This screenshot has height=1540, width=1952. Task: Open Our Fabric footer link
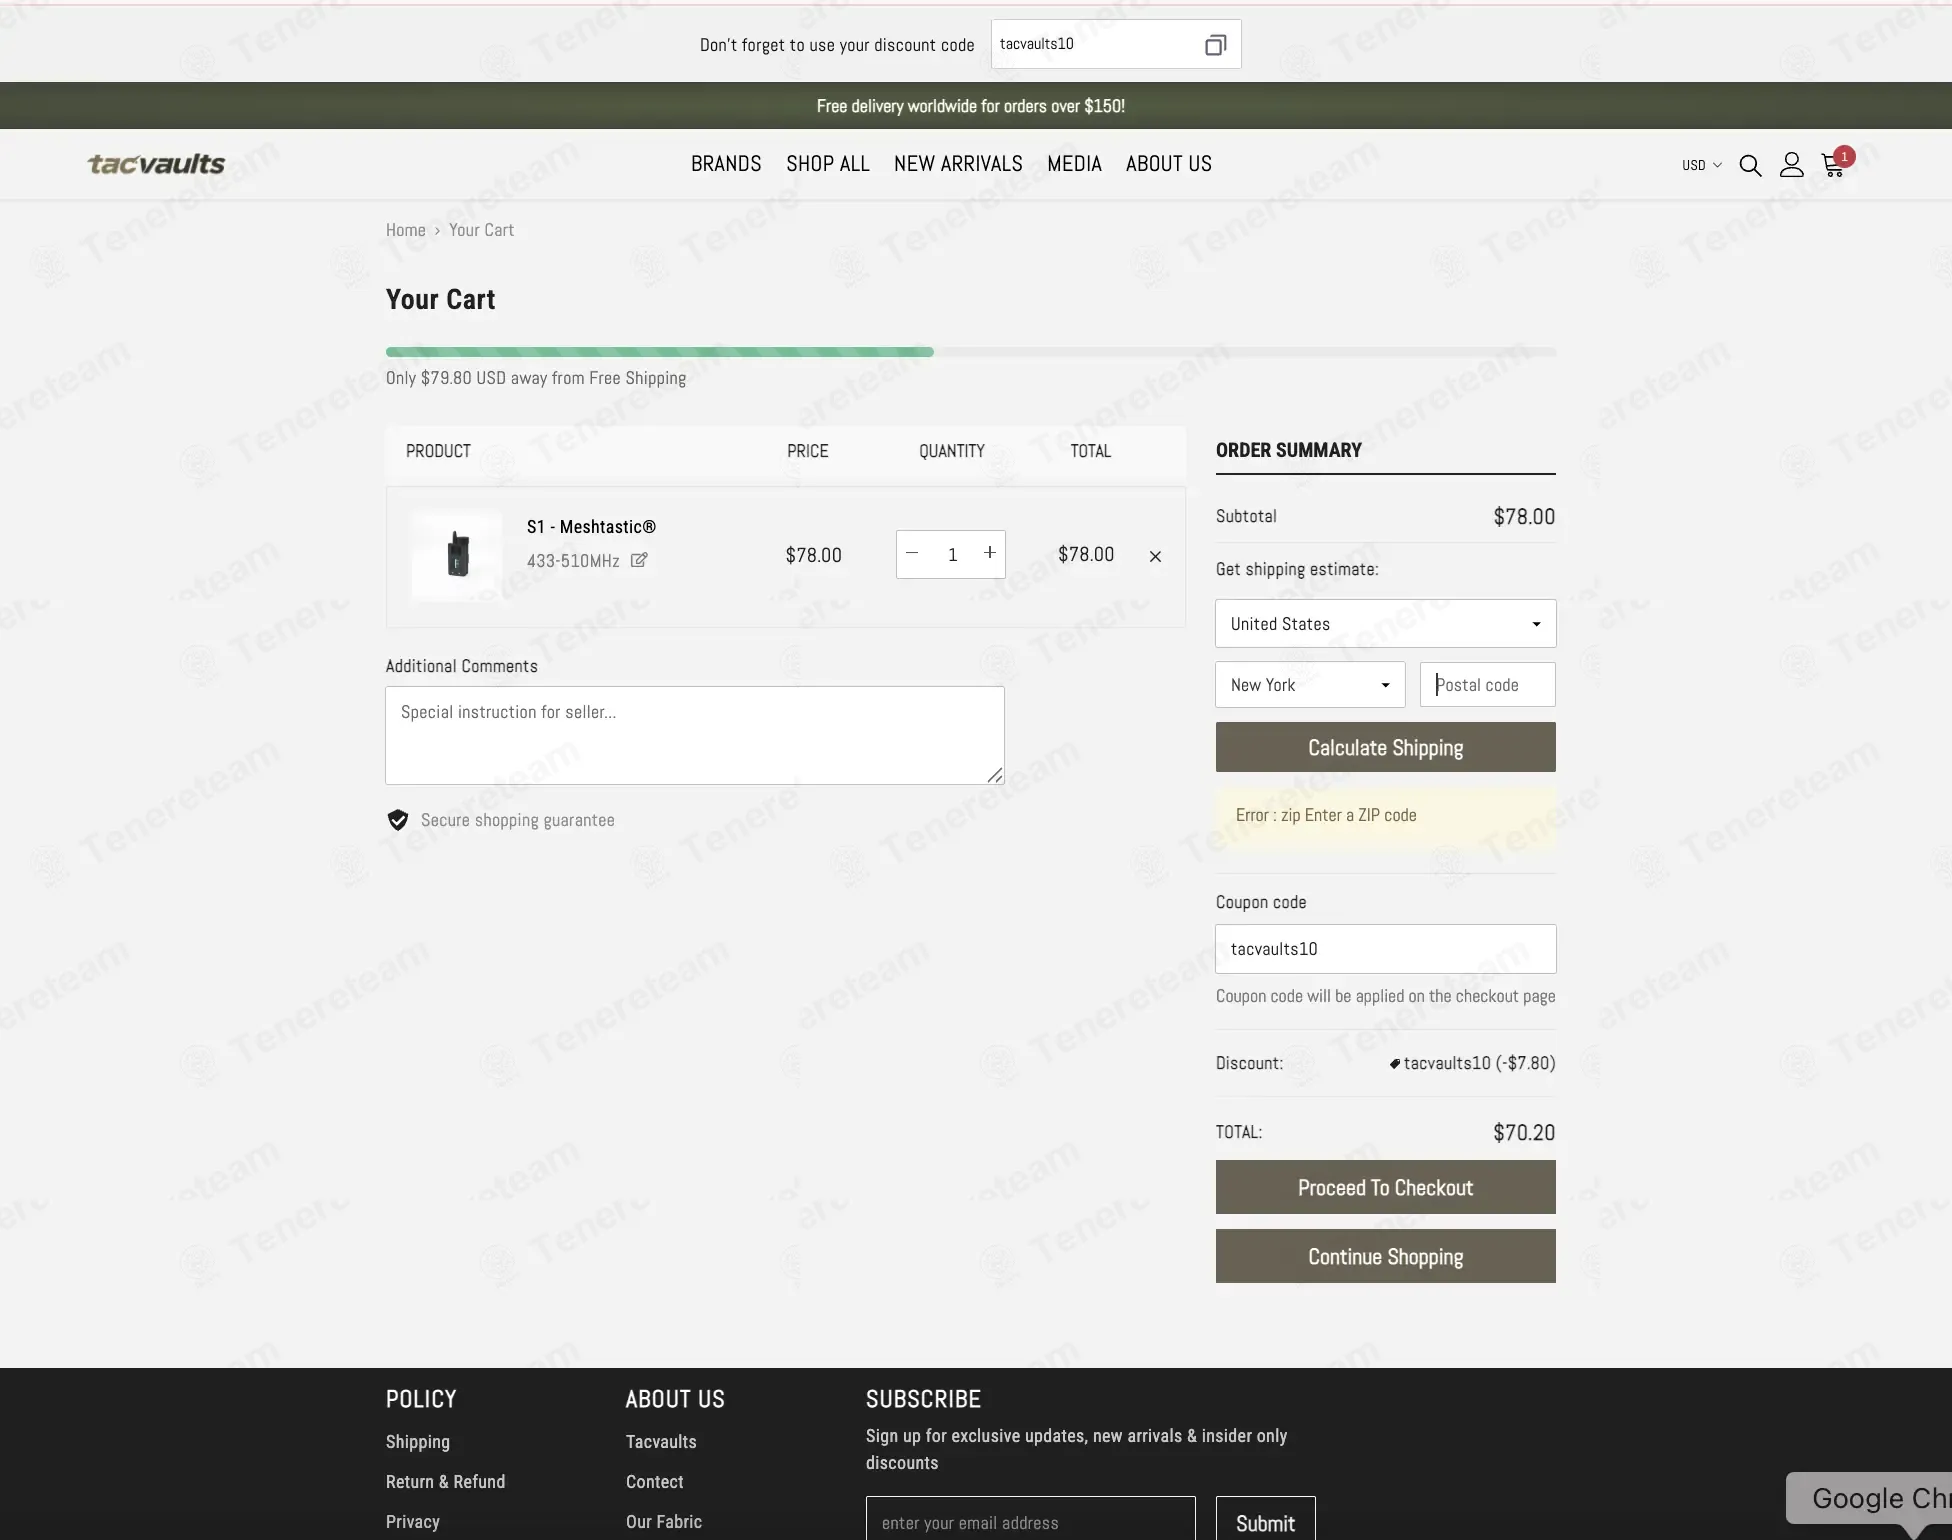[663, 1522]
